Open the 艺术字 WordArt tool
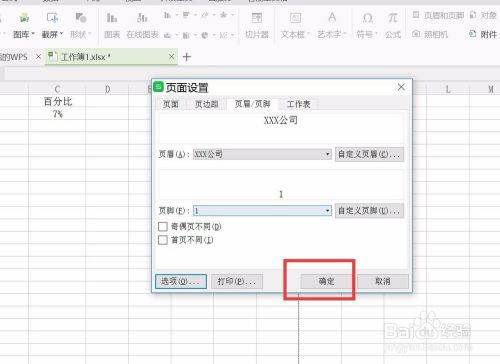This screenshot has height=364, width=500. [x=332, y=25]
